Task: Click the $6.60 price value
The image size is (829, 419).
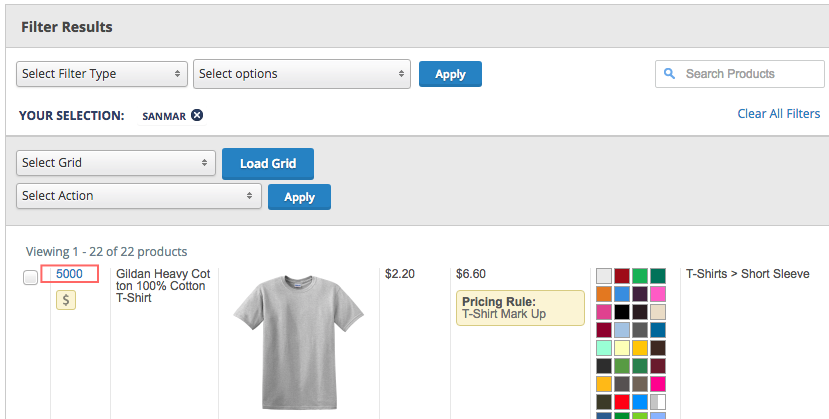Action: [x=471, y=274]
